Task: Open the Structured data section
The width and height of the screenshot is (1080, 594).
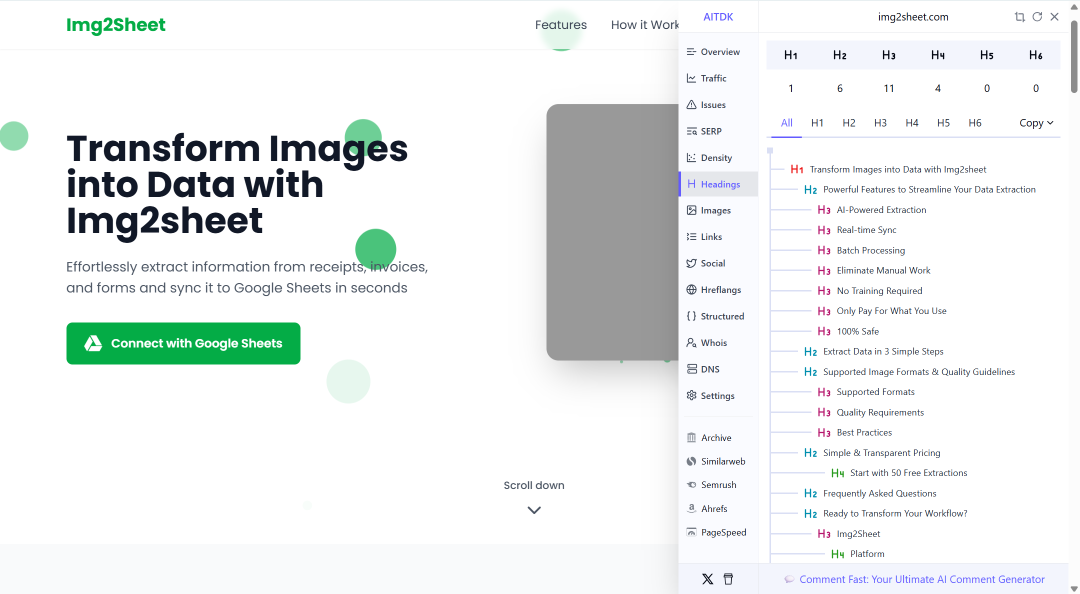Action: [718, 316]
